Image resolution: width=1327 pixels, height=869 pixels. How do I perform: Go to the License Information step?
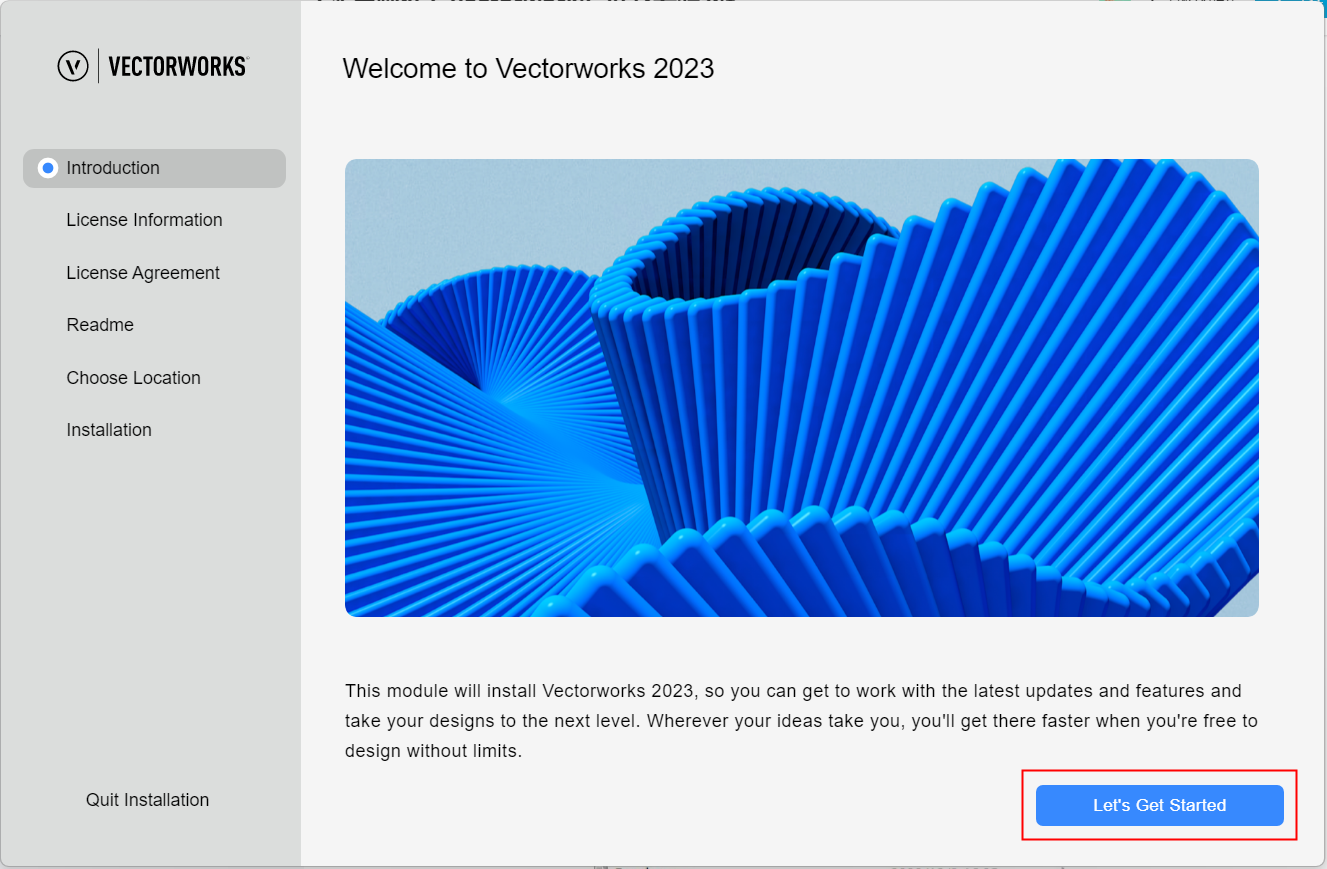click(x=144, y=220)
